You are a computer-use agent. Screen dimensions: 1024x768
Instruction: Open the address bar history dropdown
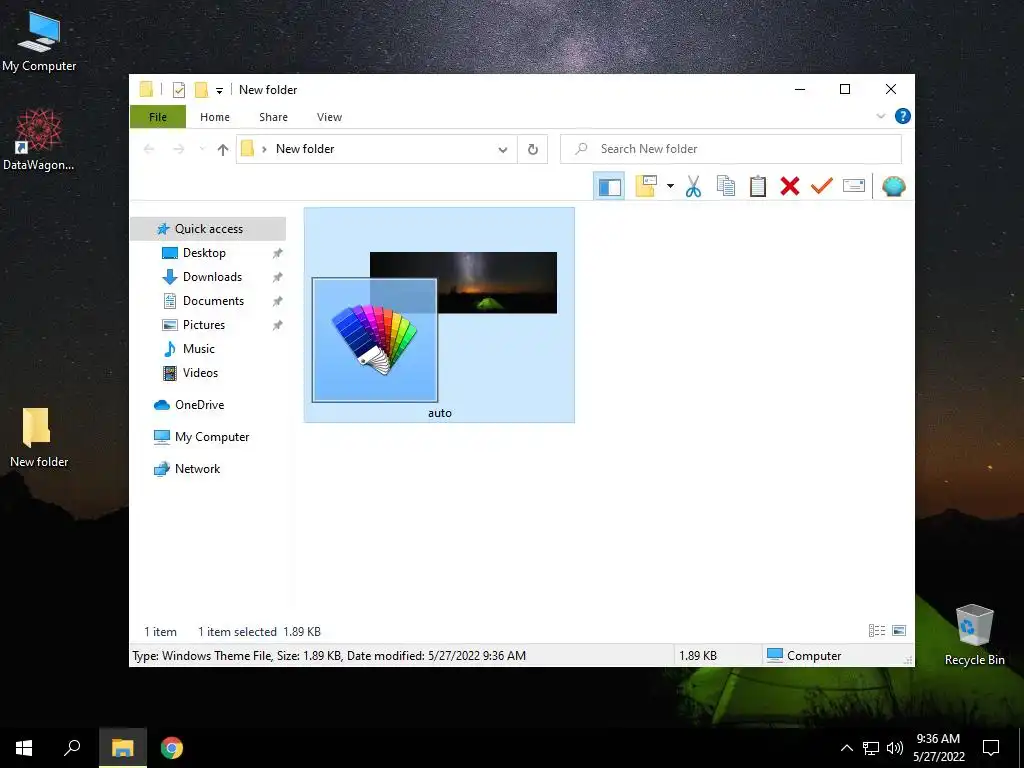(x=503, y=150)
